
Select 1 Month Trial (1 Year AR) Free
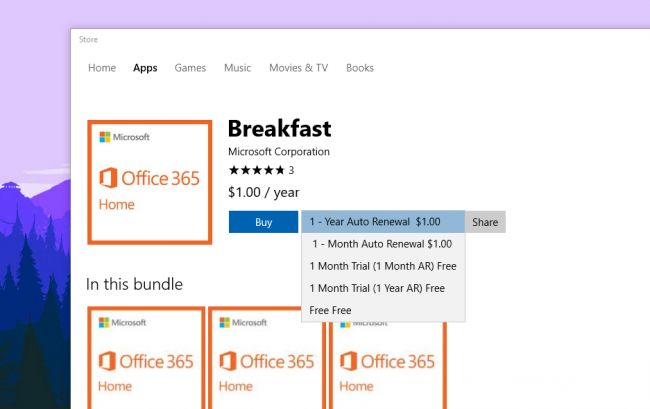[x=383, y=288]
